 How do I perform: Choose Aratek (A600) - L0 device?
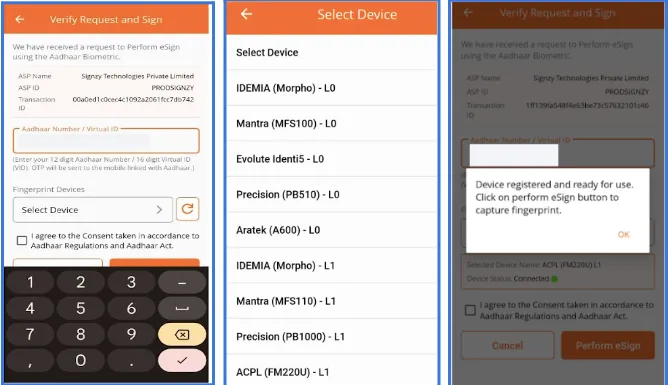[x=331, y=230]
